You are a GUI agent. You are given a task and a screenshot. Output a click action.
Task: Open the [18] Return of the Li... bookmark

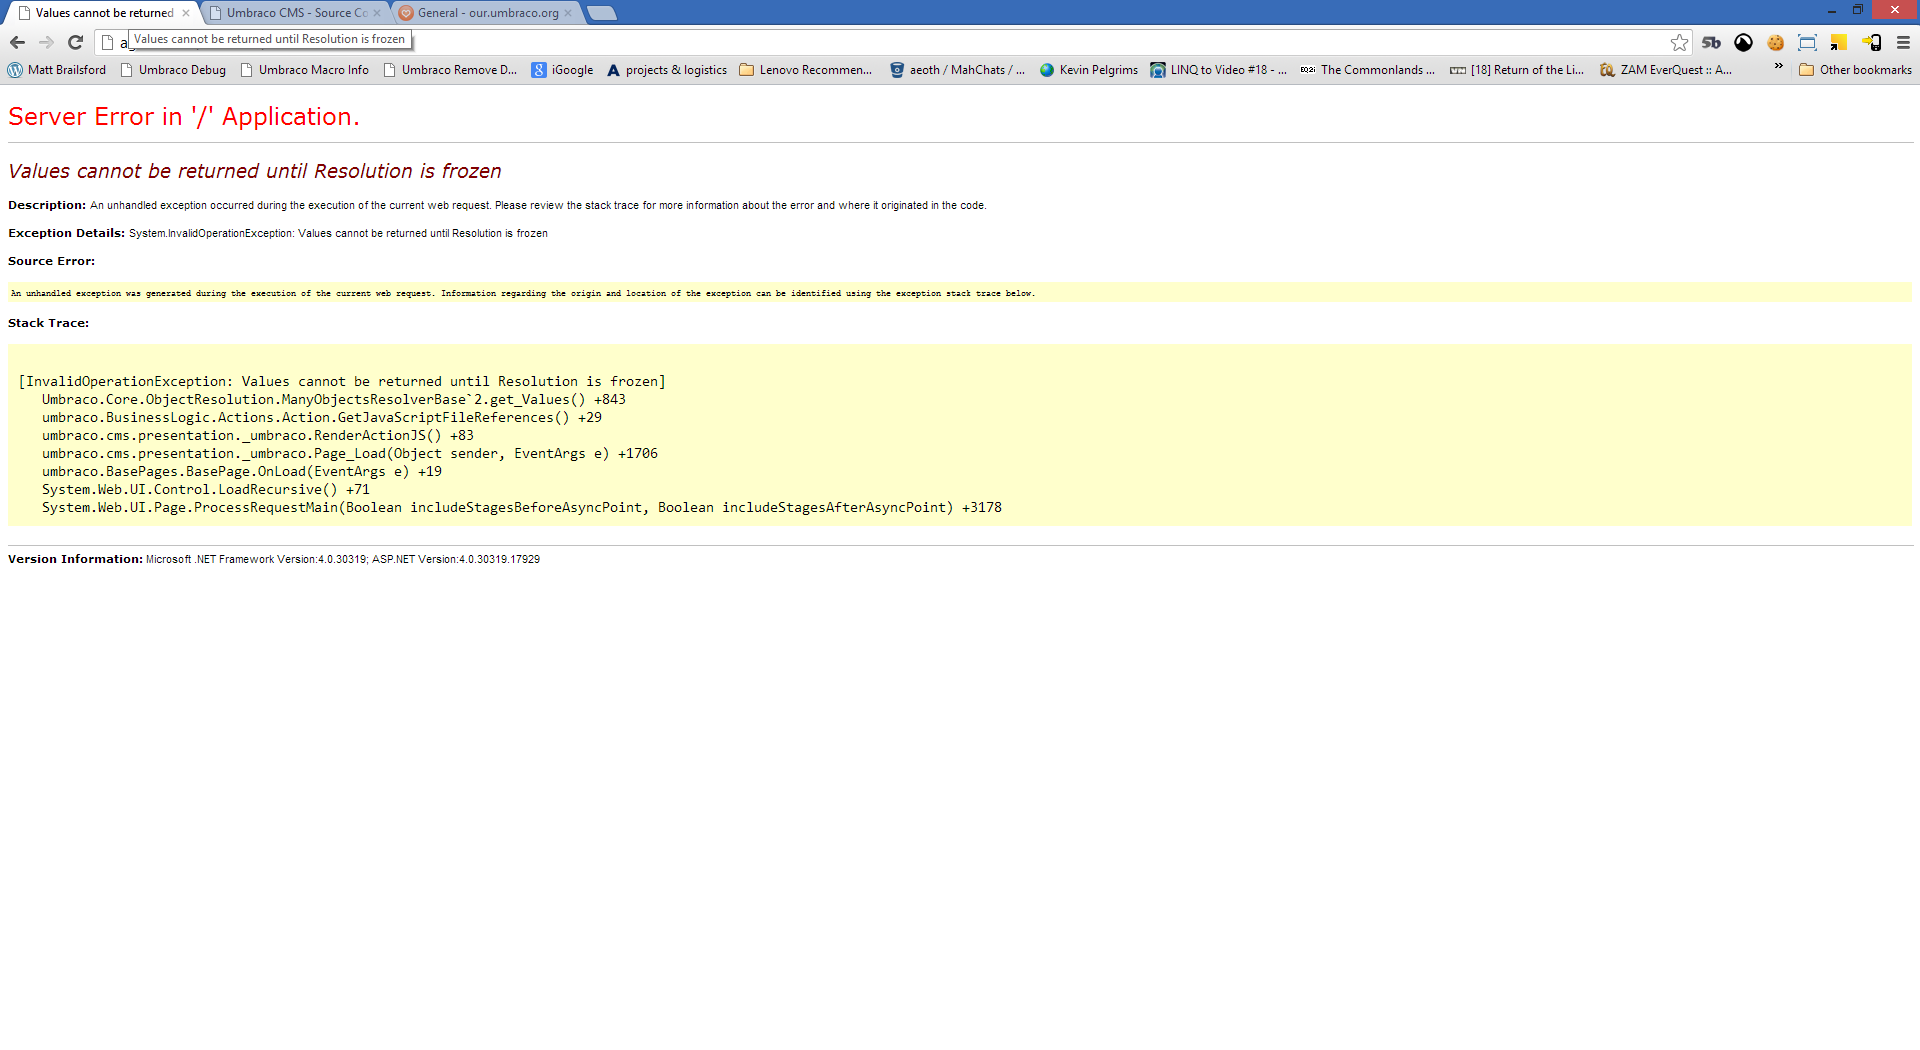point(1517,70)
